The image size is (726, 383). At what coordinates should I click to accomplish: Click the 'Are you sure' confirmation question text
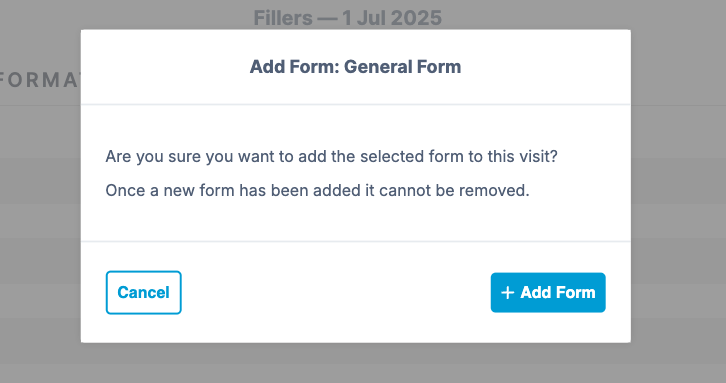coord(332,157)
